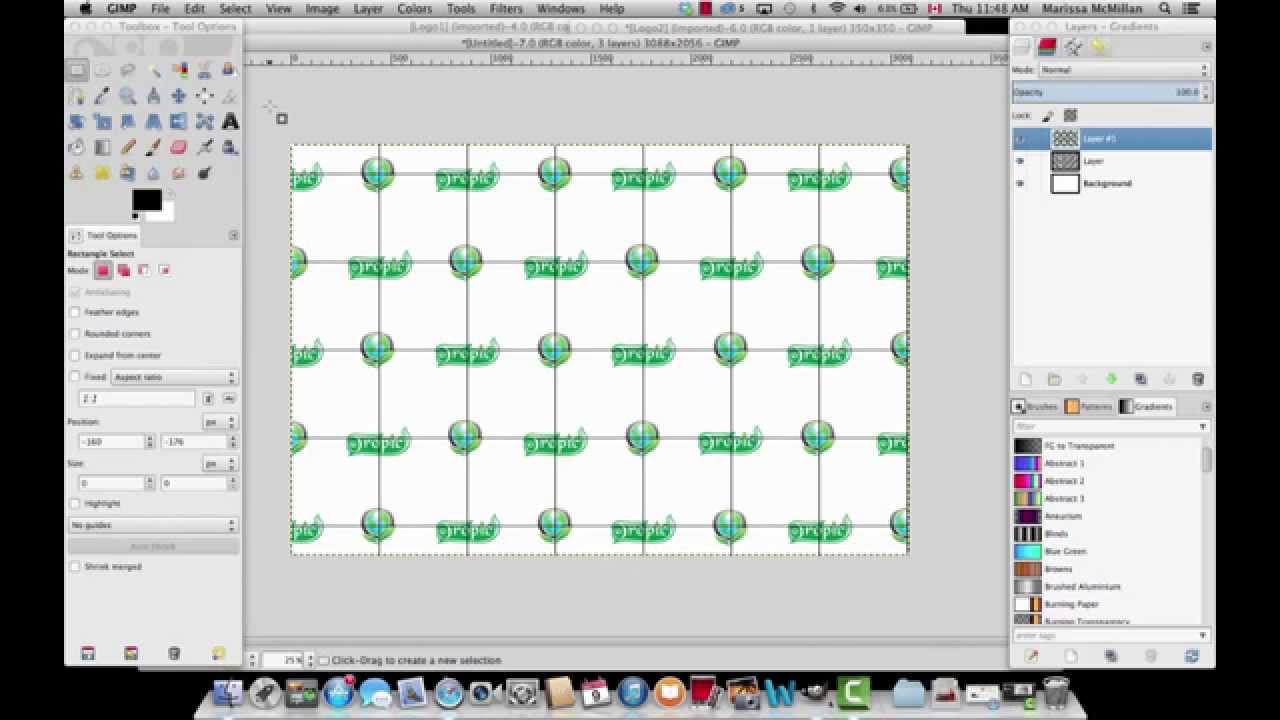Select the Eraser tool
This screenshot has height=720, width=1280.
click(179, 147)
